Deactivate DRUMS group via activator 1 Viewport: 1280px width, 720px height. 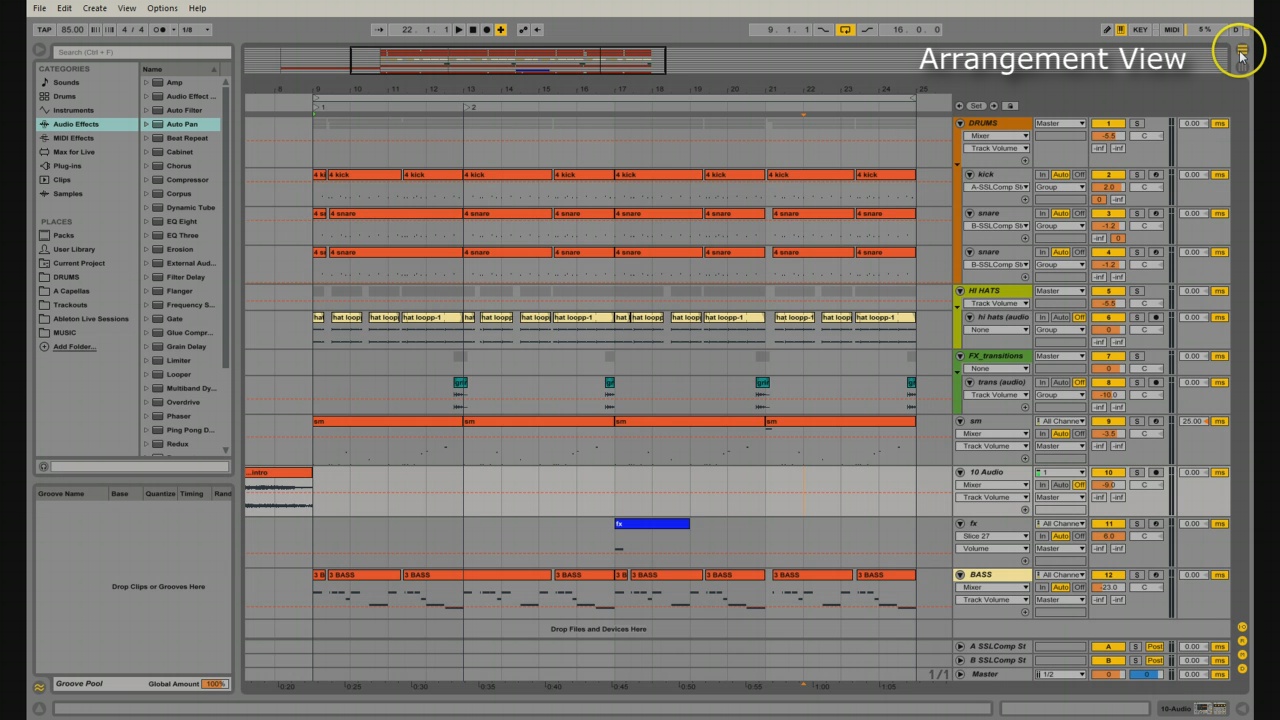[1108, 124]
